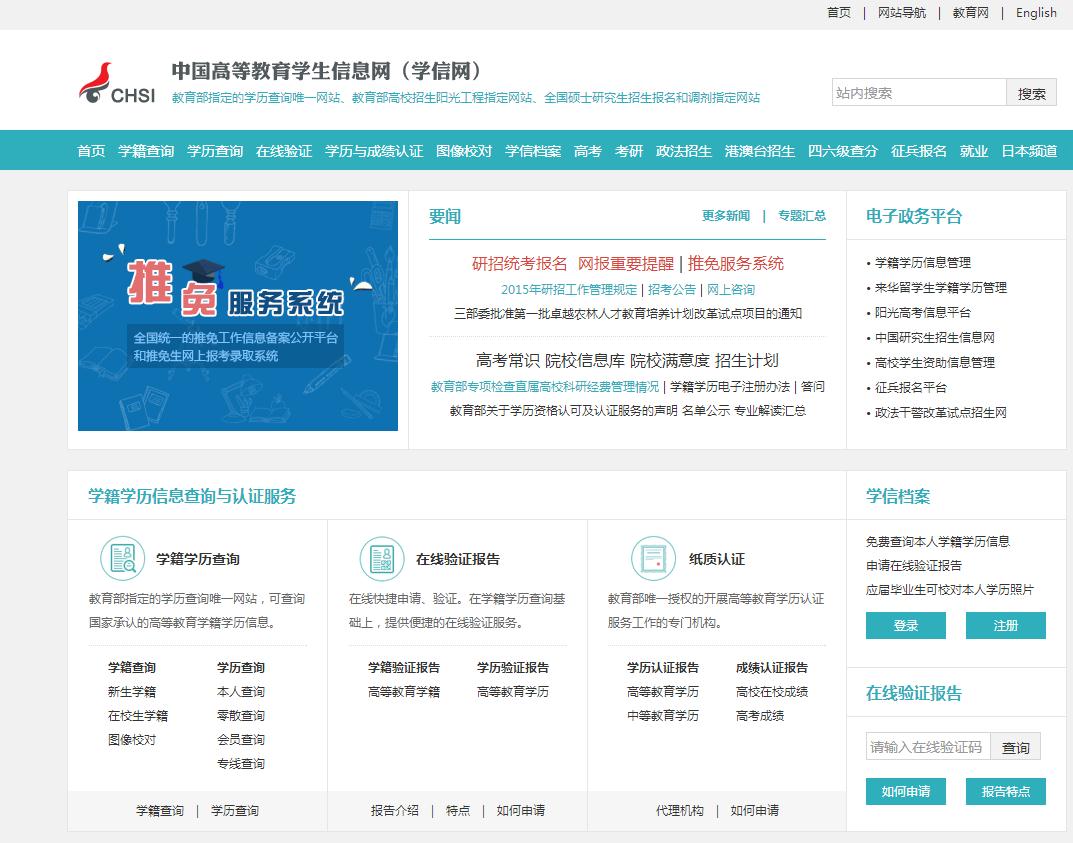Click the 新生学籍 link
This screenshot has height=843, width=1073.
point(132,692)
